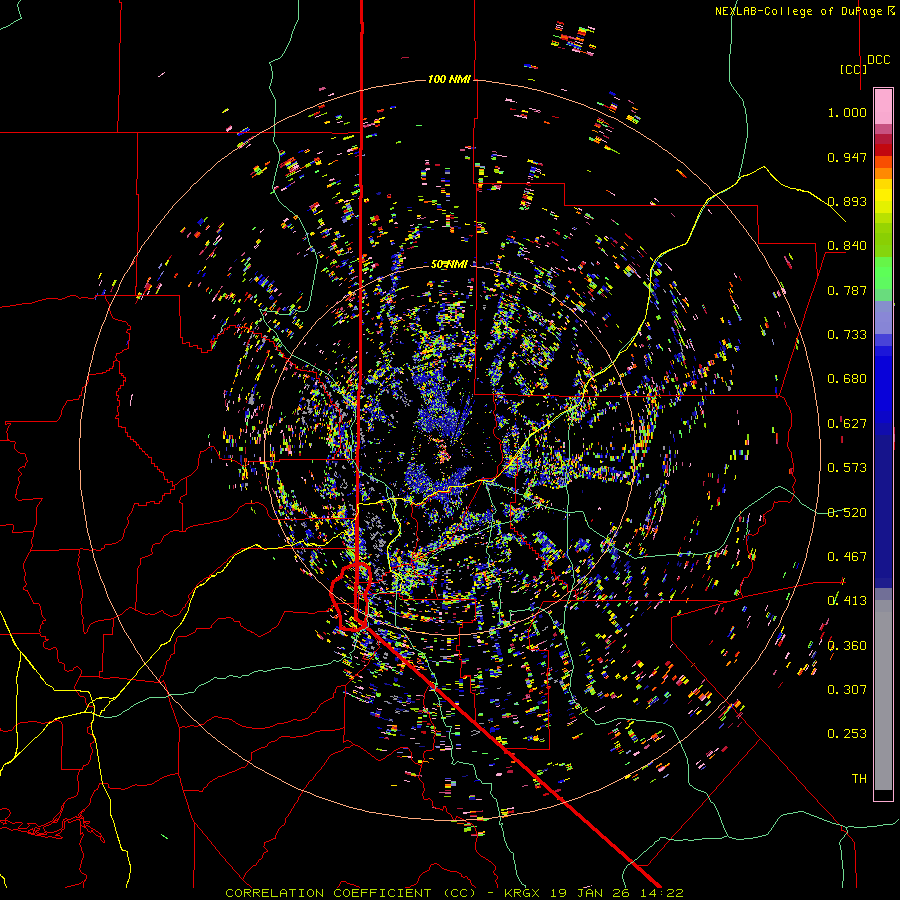Click the [CC] legend unit label
The image size is (900, 900).
(854, 69)
